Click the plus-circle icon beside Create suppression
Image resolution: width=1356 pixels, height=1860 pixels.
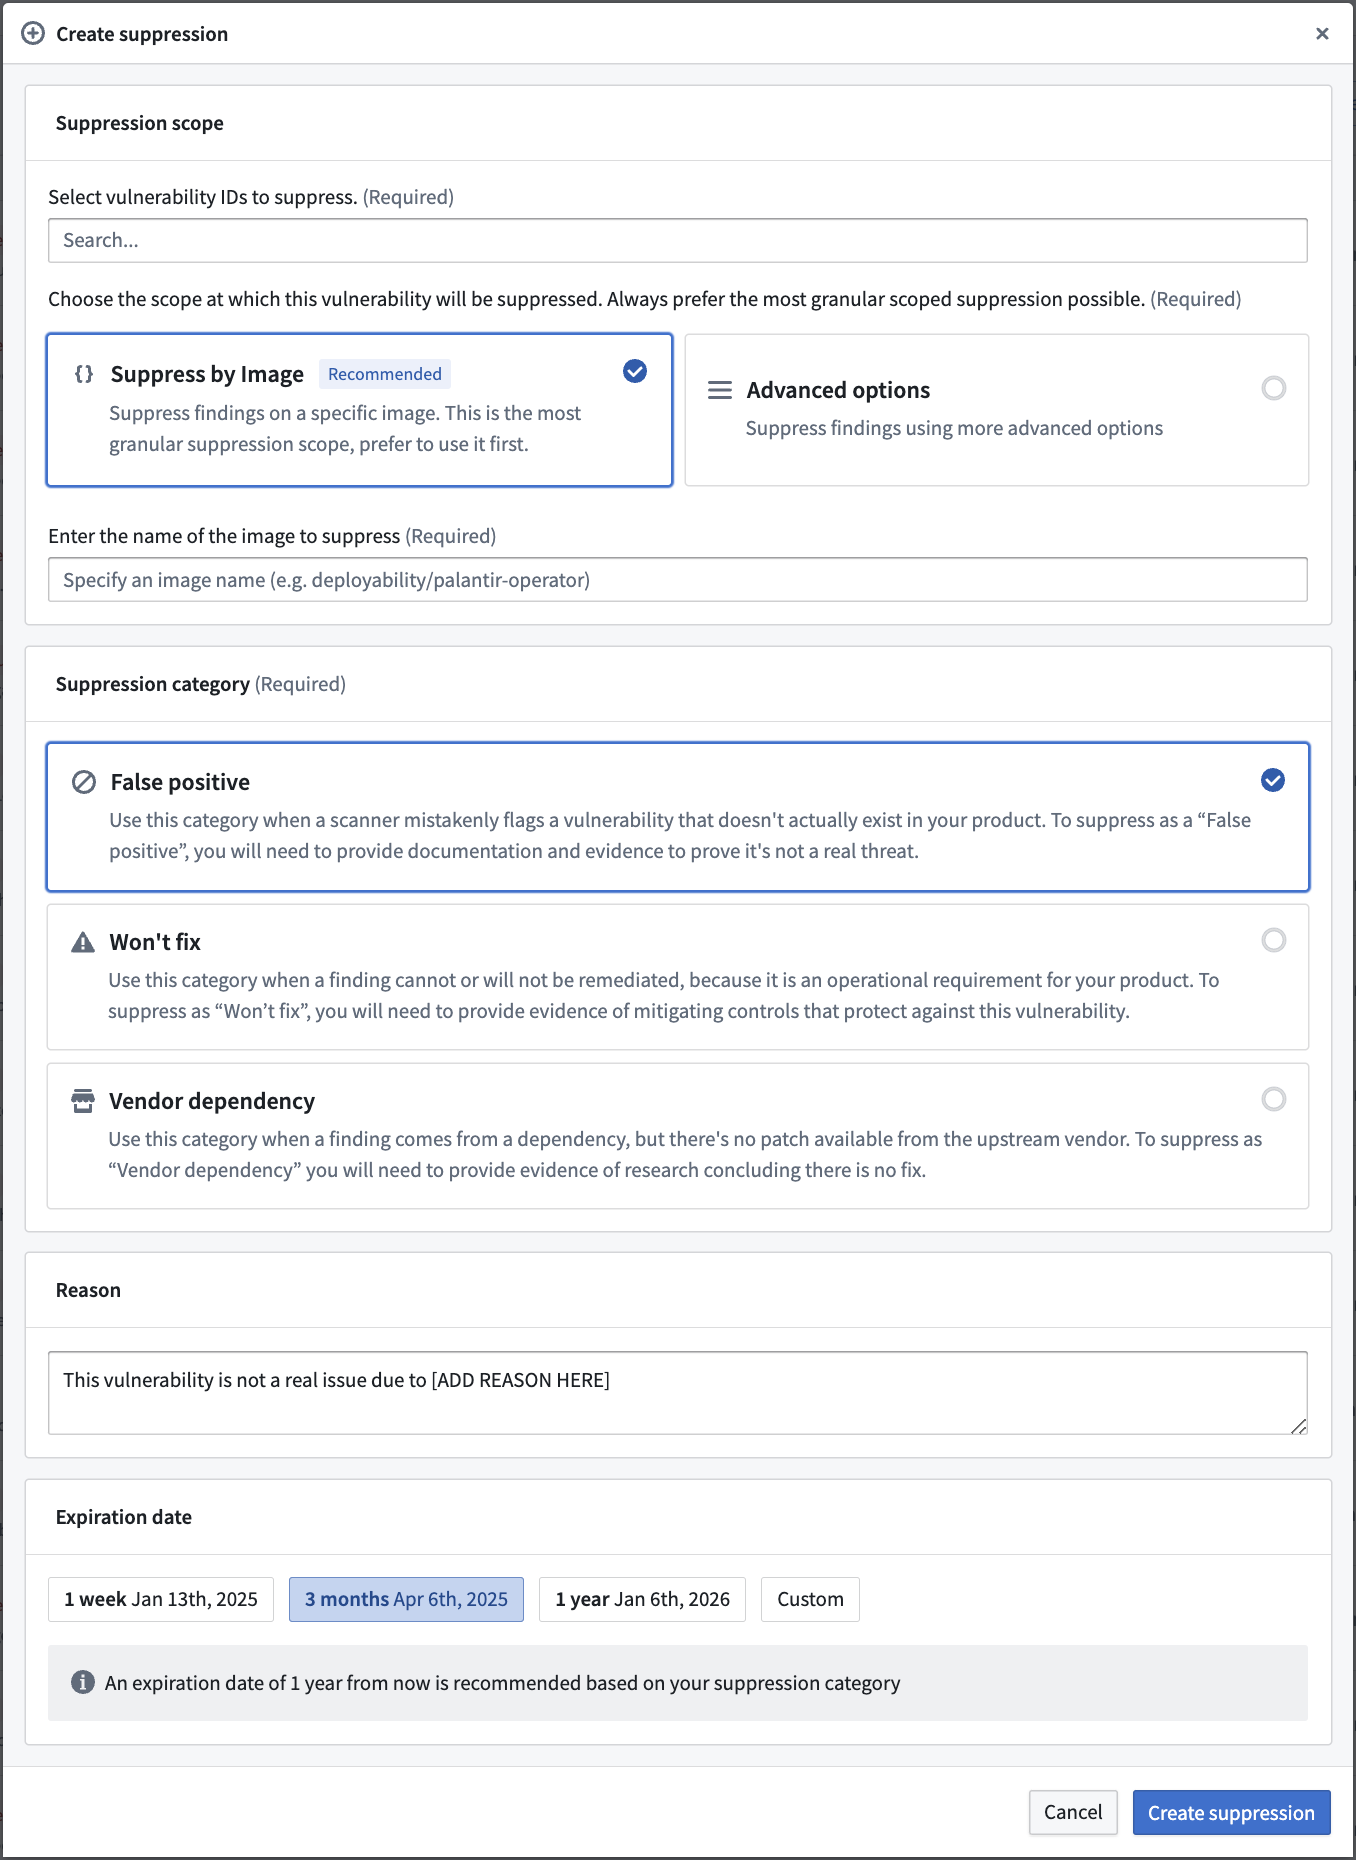pyautogui.click(x=33, y=34)
